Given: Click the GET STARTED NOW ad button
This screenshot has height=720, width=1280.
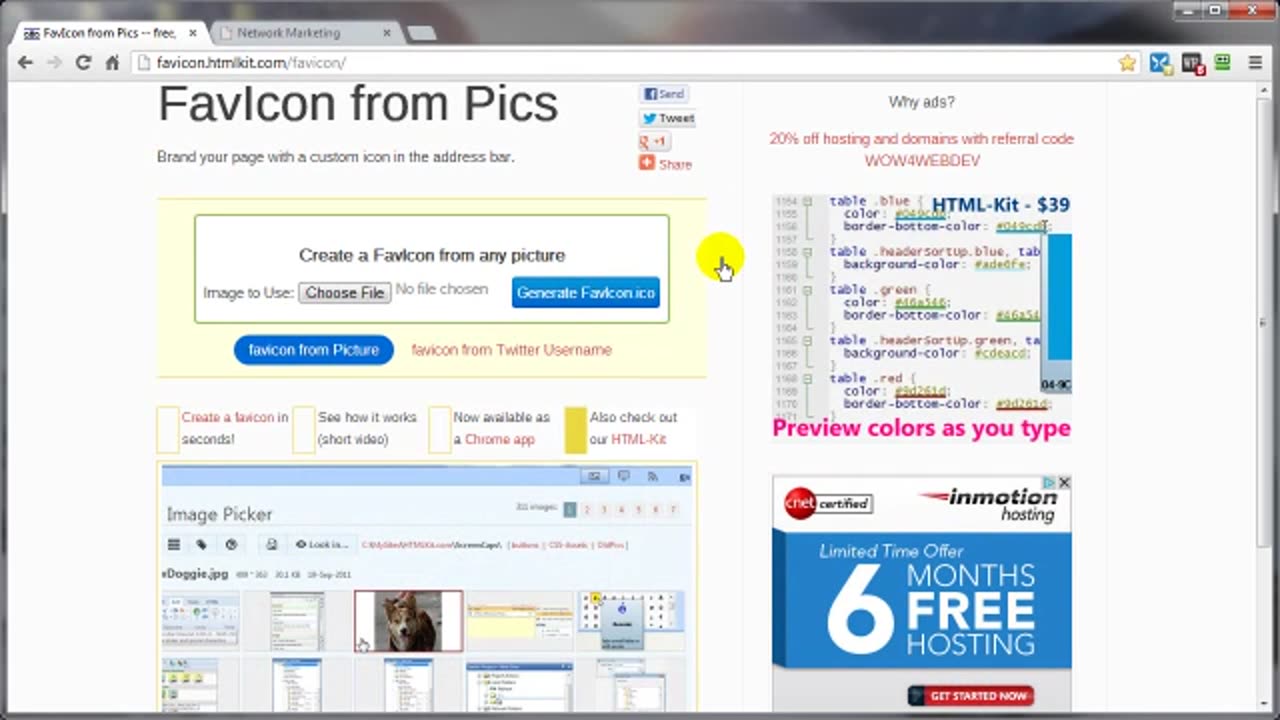Looking at the screenshot, I should tap(970, 696).
